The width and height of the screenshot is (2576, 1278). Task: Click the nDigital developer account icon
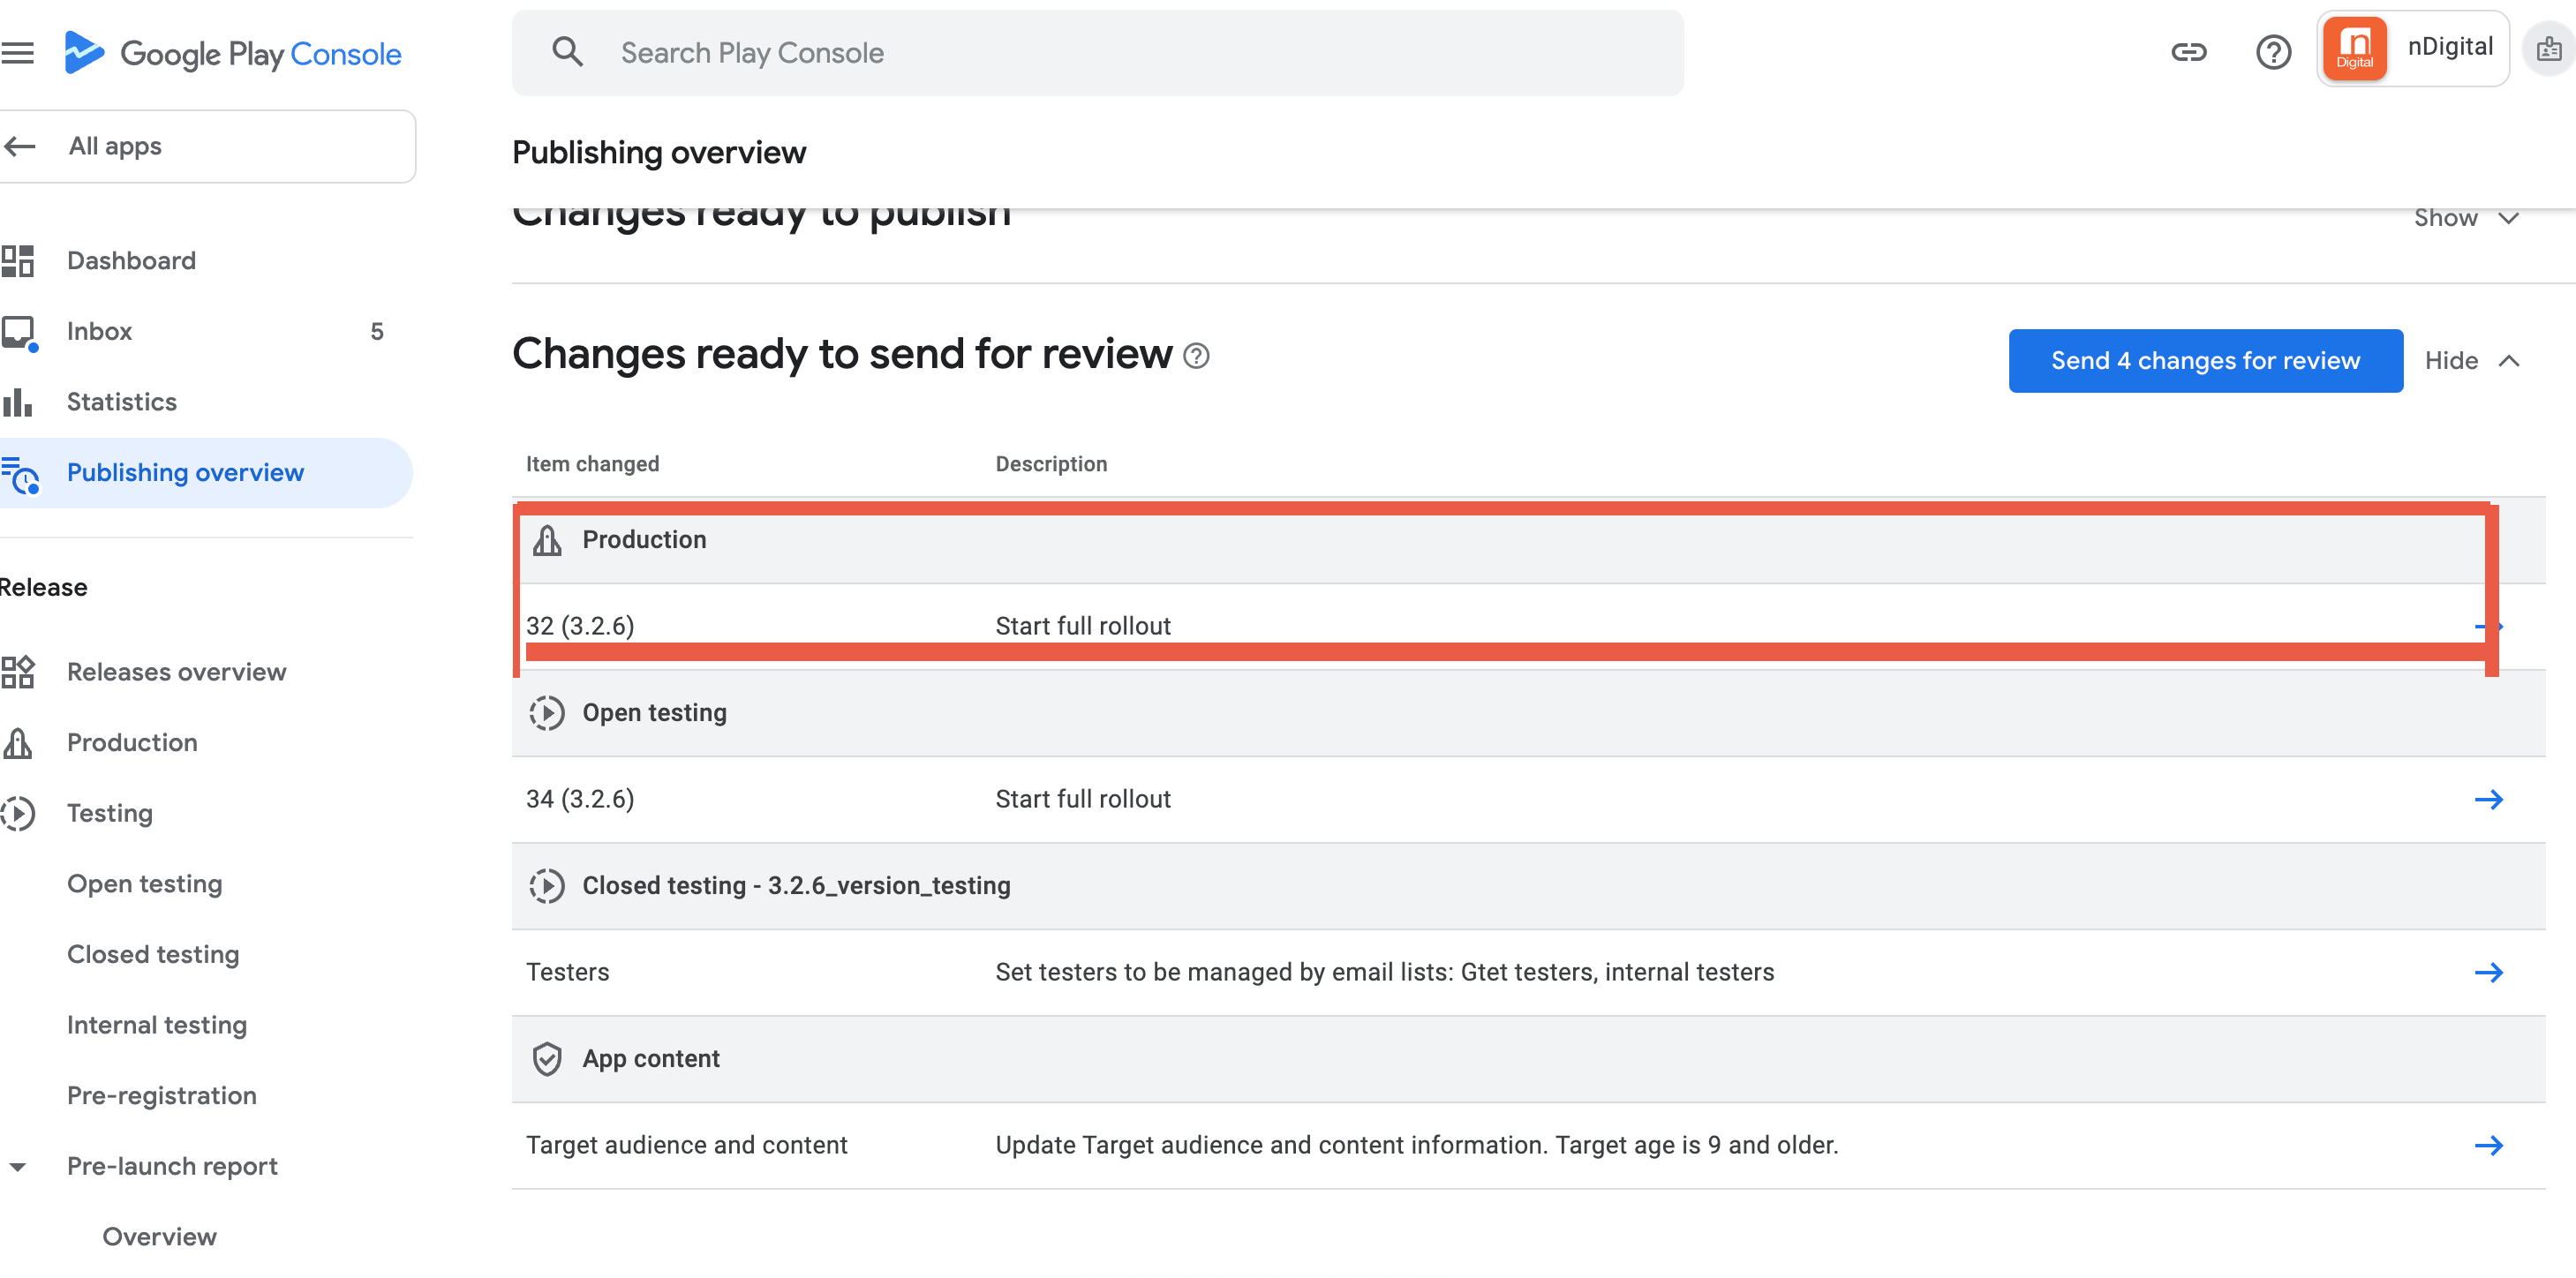pyautogui.click(x=2354, y=49)
